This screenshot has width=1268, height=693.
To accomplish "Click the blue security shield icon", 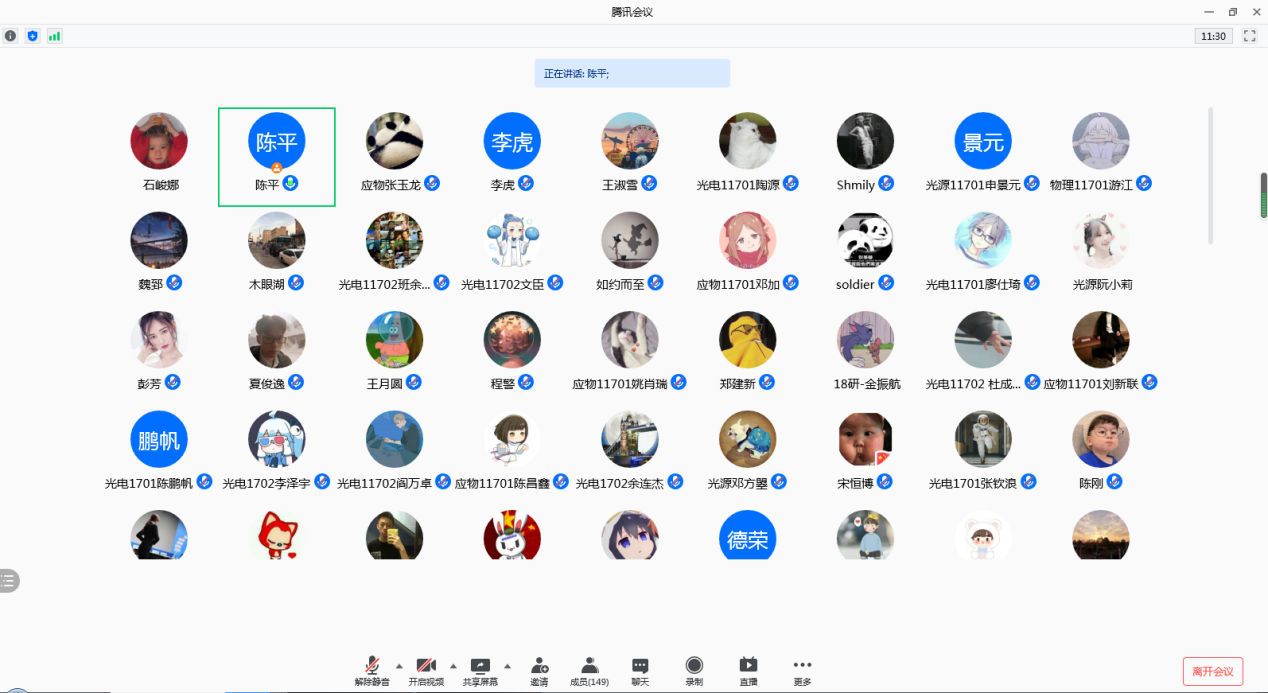I will click(x=33, y=36).
